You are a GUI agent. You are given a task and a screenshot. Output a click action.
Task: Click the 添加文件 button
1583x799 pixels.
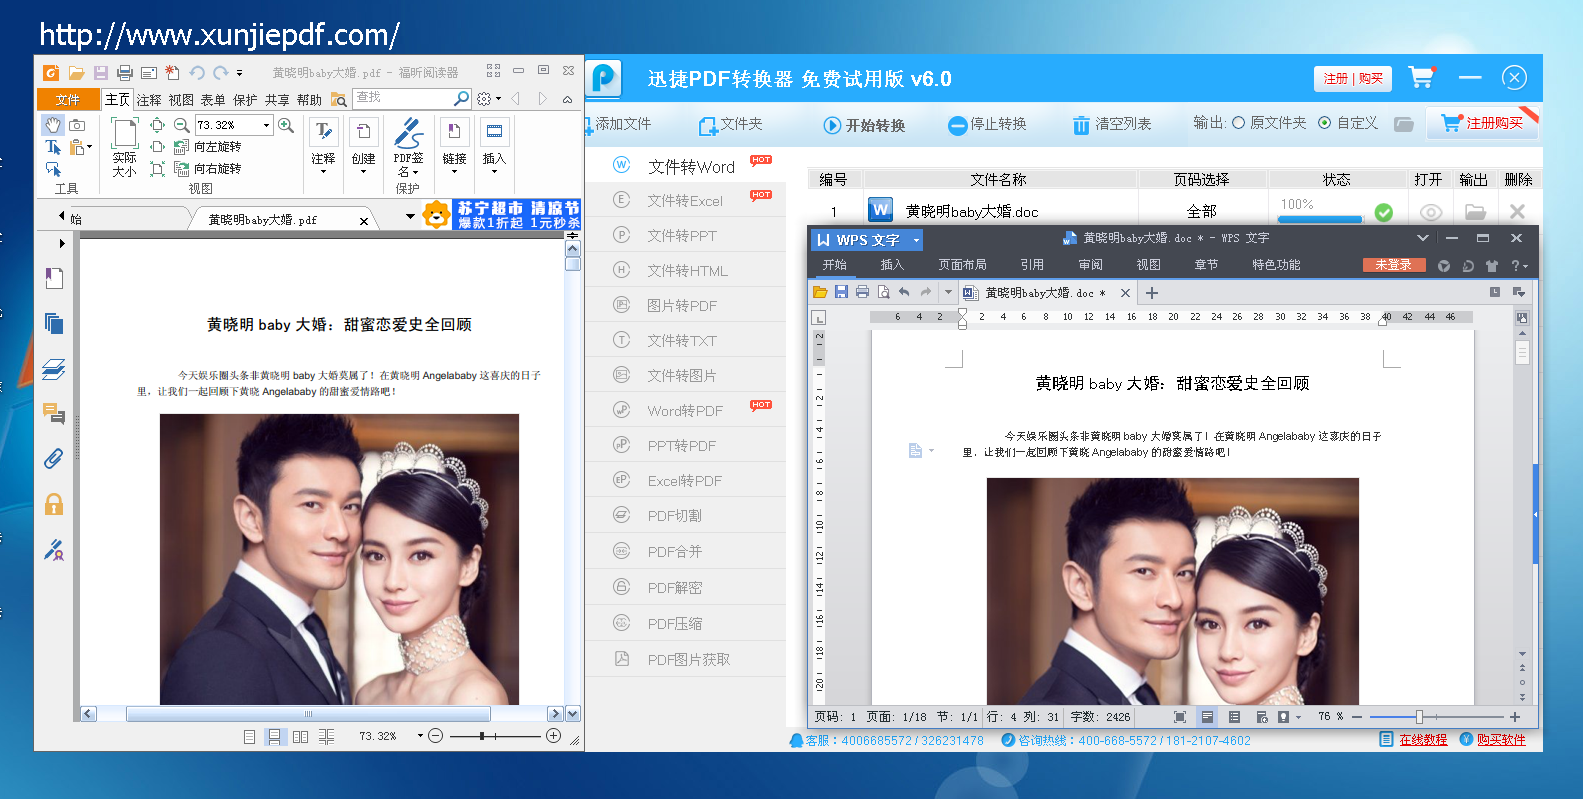[x=619, y=124]
